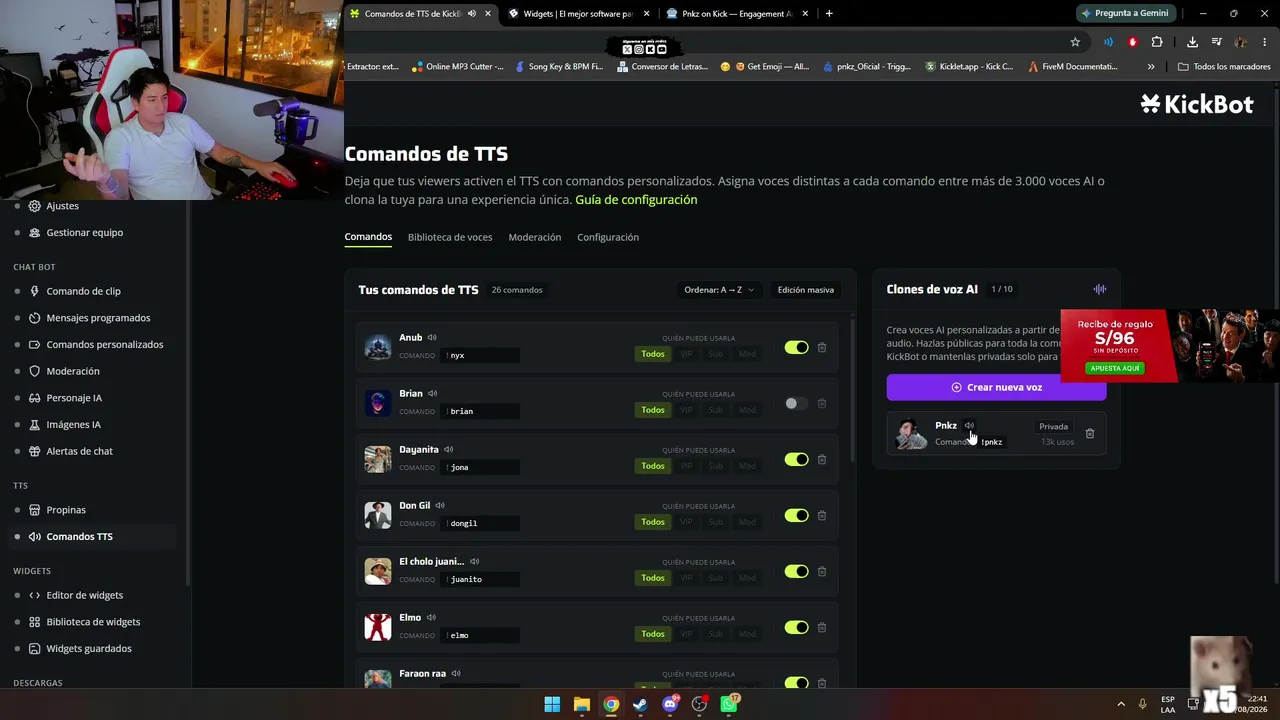The image size is (1280, 720).
Task: Open the Chrome extensions puzzle icon
Action: [1157, 42]
